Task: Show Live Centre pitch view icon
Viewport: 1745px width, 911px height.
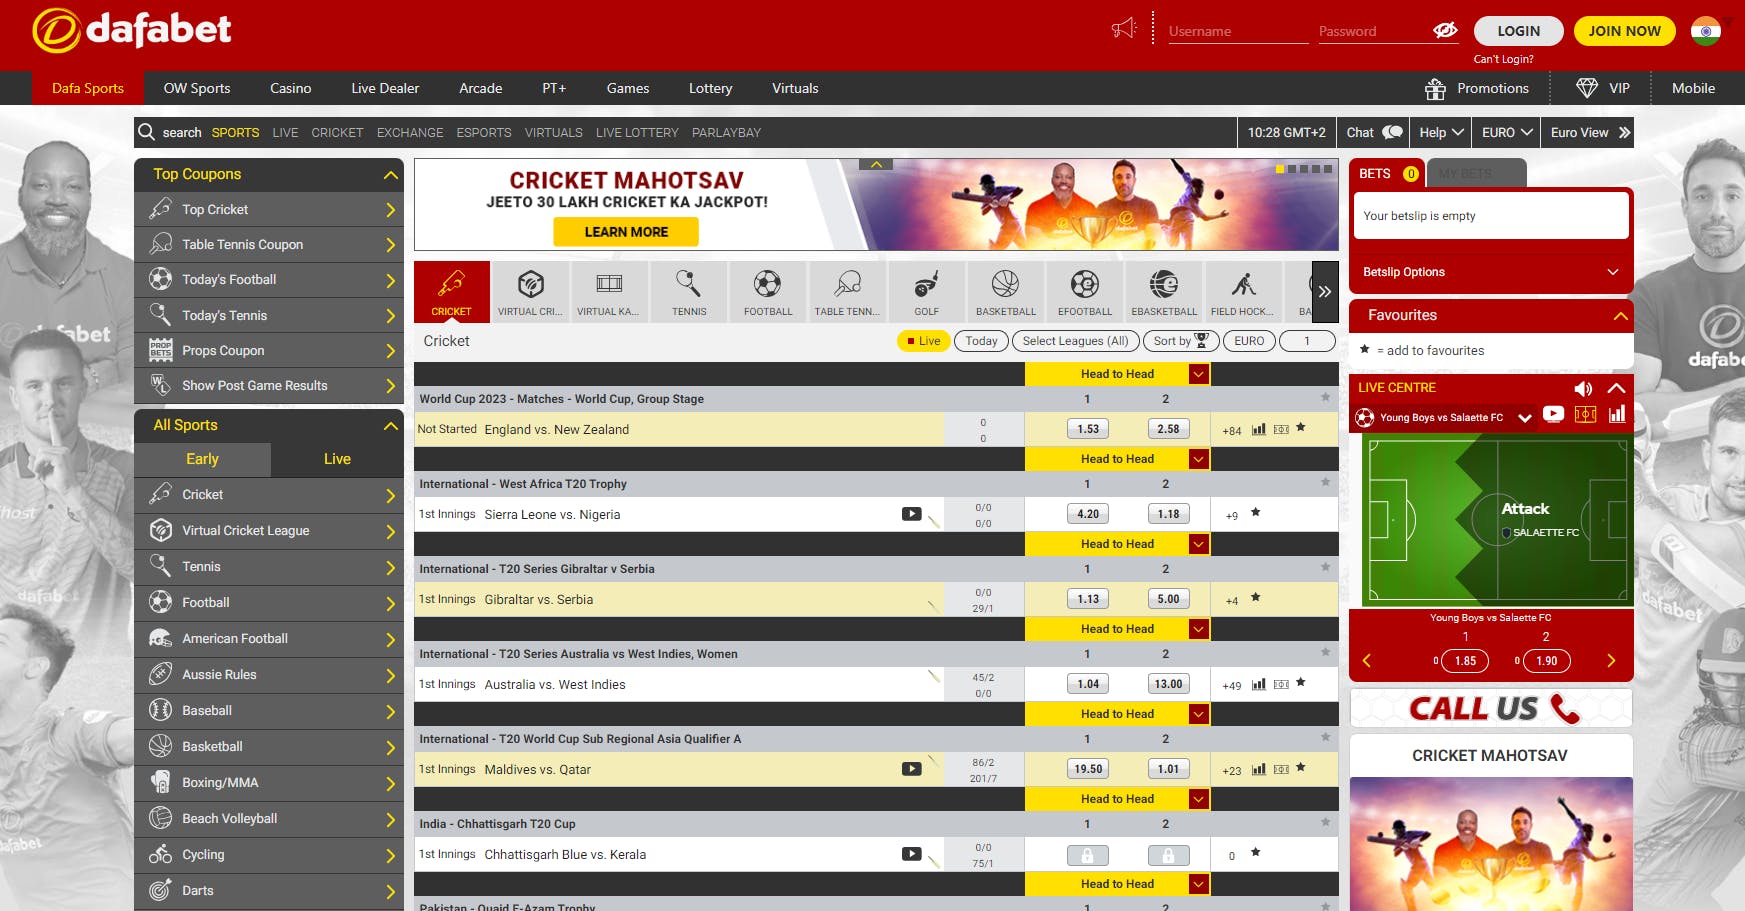Action: tap(1585, 414)
